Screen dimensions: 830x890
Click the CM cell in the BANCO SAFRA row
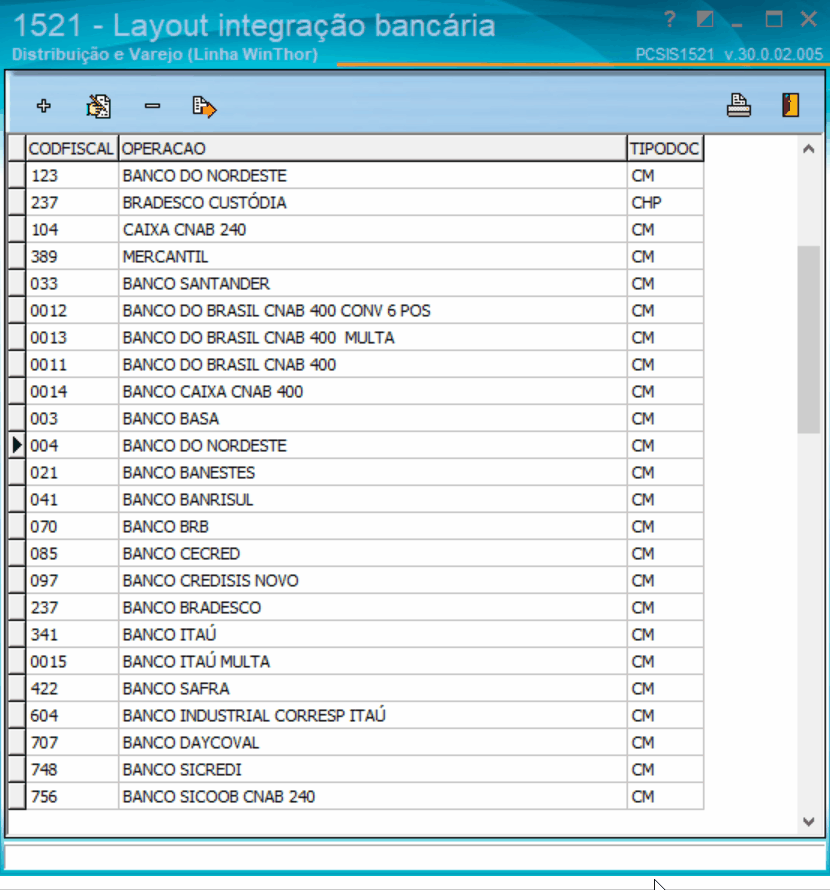coord(665,689)
